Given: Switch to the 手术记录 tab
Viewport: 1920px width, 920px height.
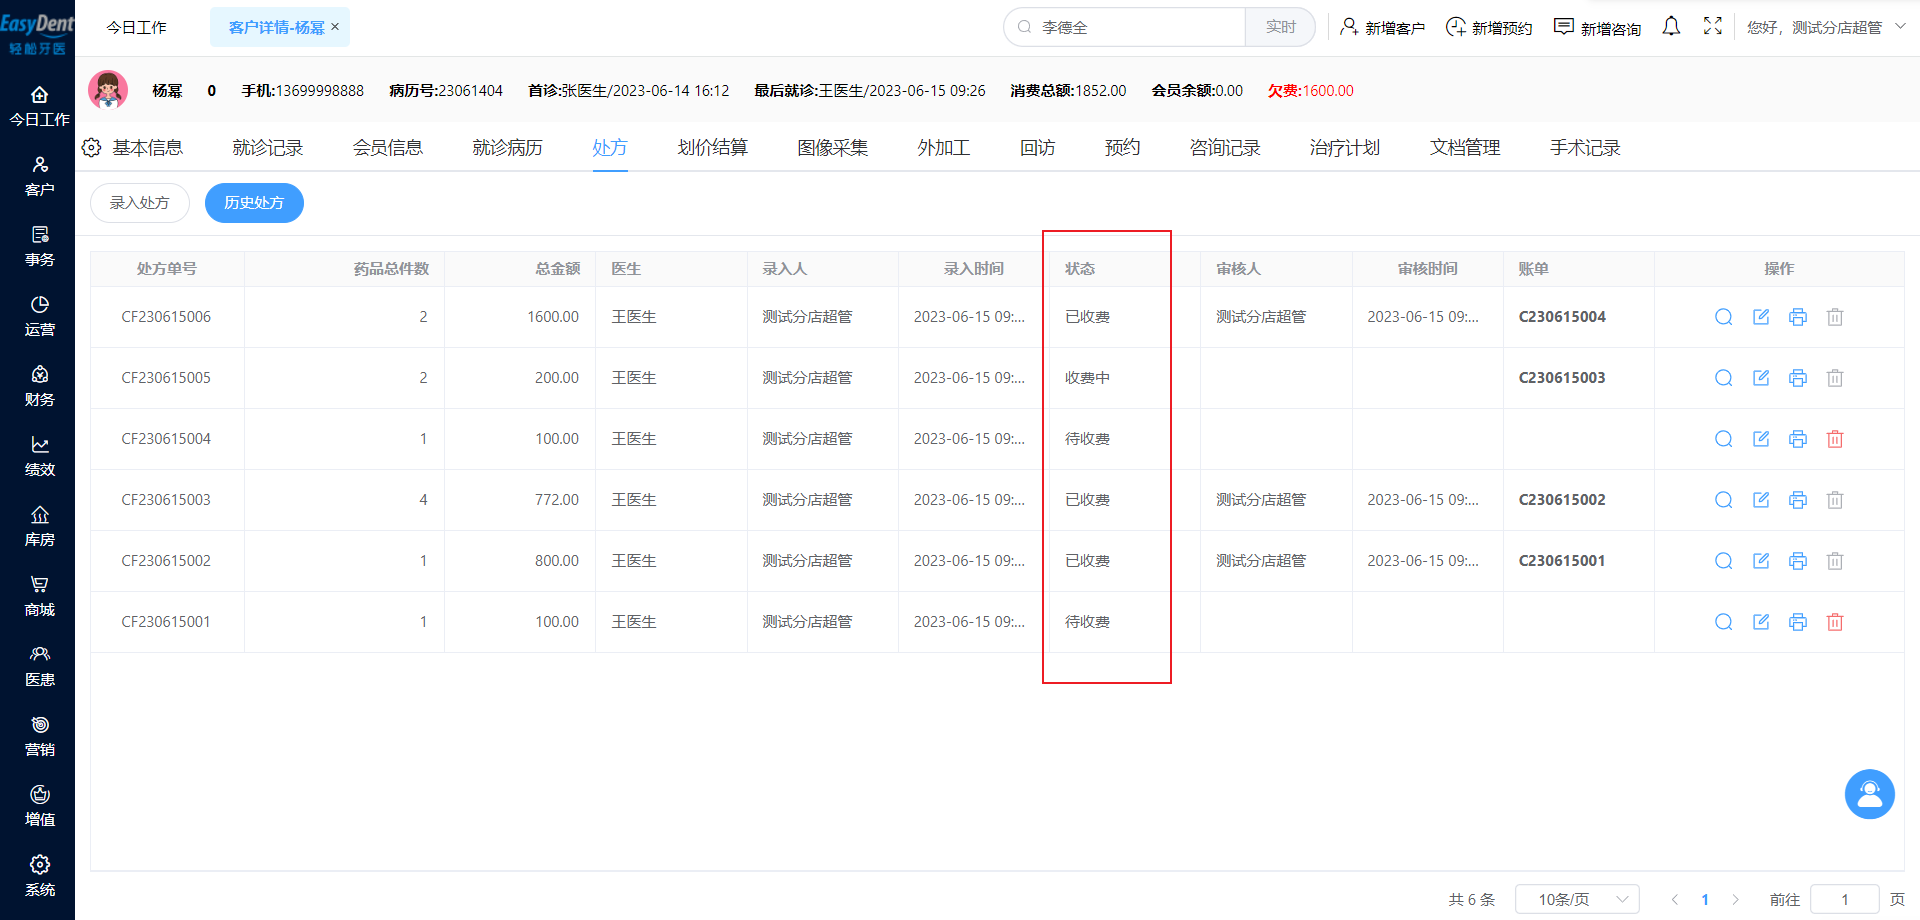Looking at the screenshot, I should pos(1585,148).
